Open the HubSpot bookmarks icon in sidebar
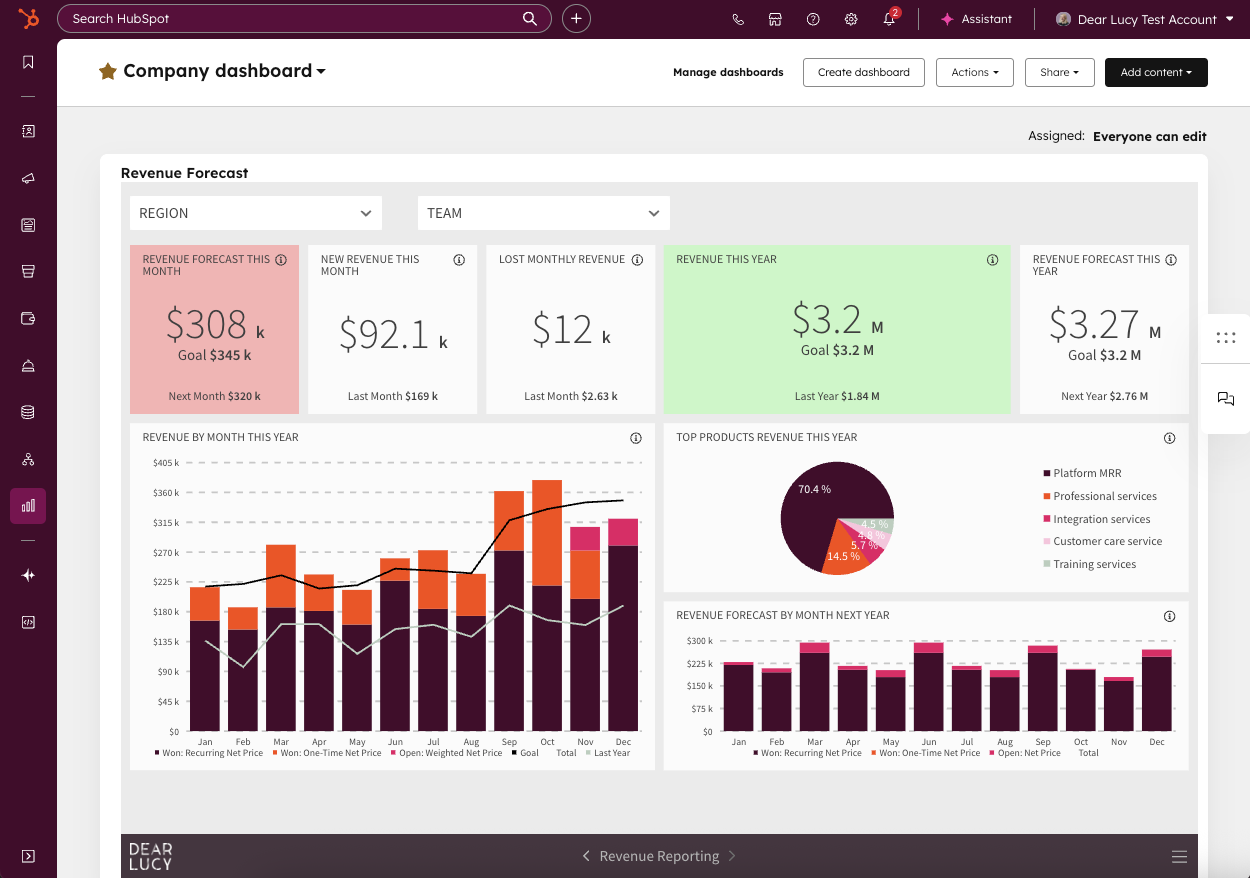 pyautogui.click(x=28, y=62)
